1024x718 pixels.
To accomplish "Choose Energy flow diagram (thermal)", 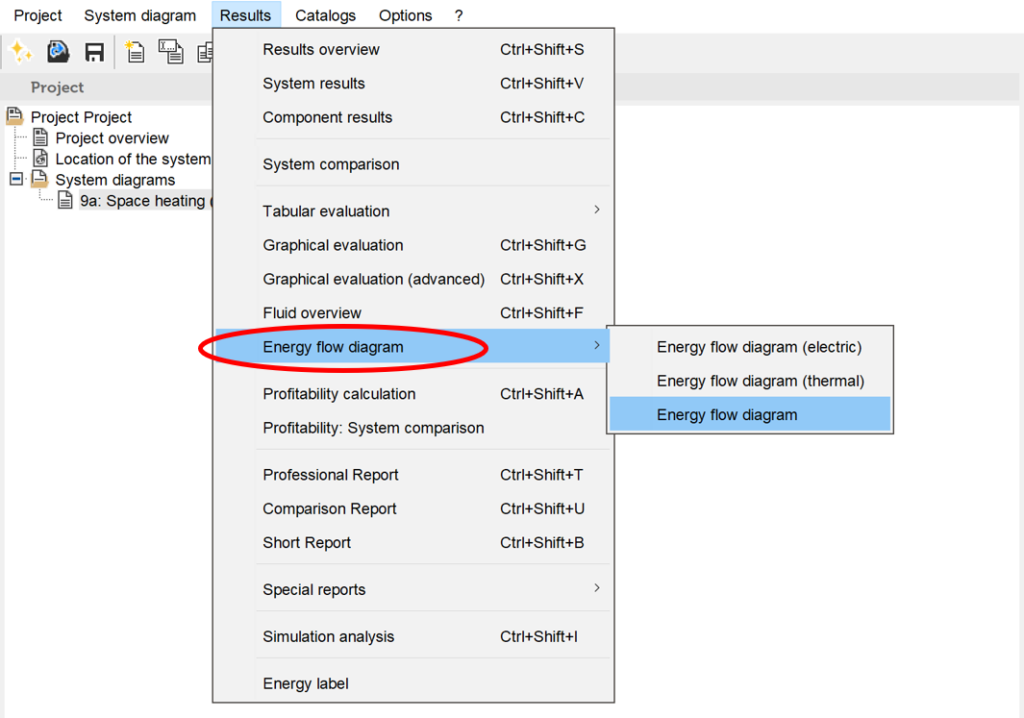I will tap(760, 381).
